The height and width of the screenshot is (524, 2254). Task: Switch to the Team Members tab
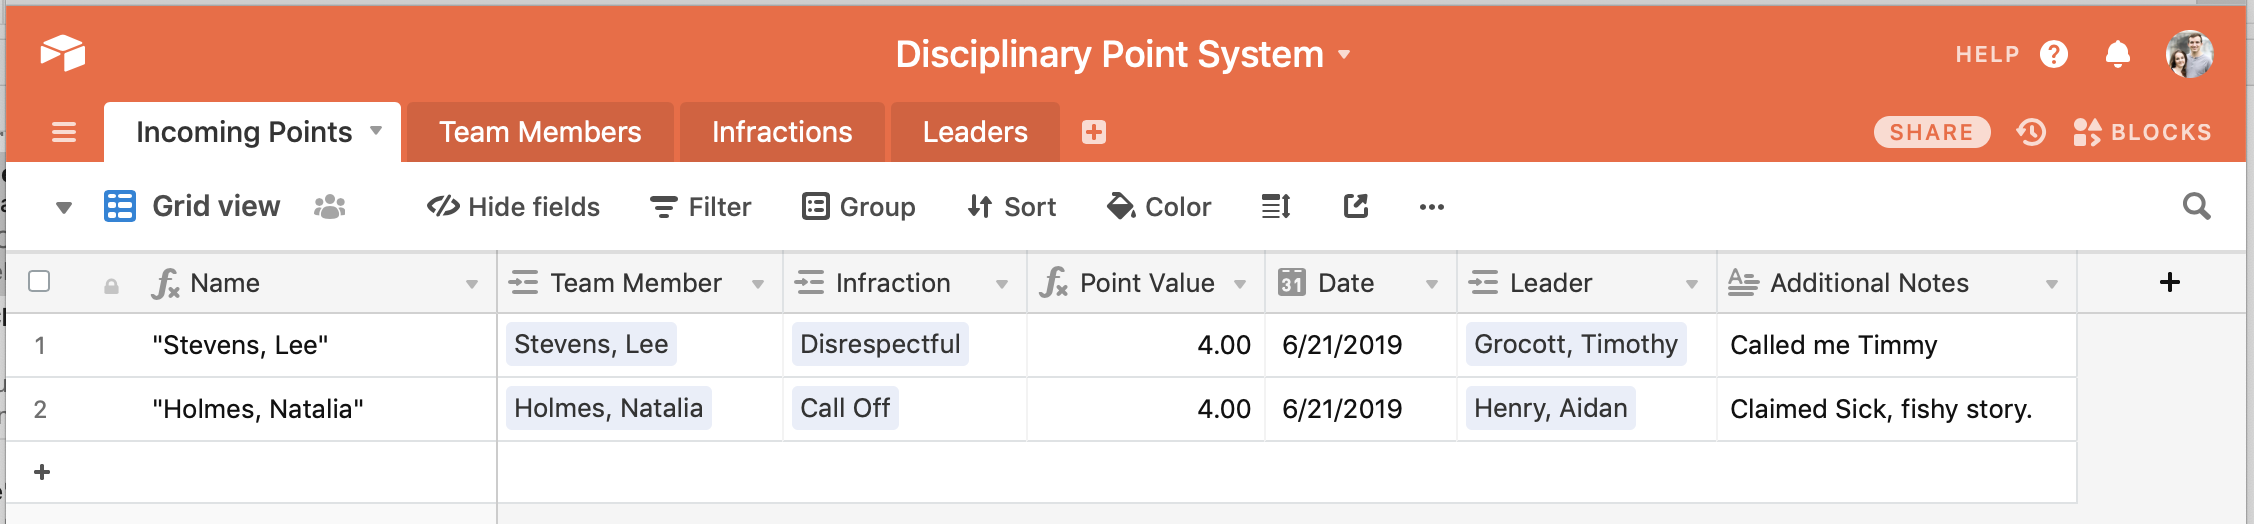click(x=540, y=132)
